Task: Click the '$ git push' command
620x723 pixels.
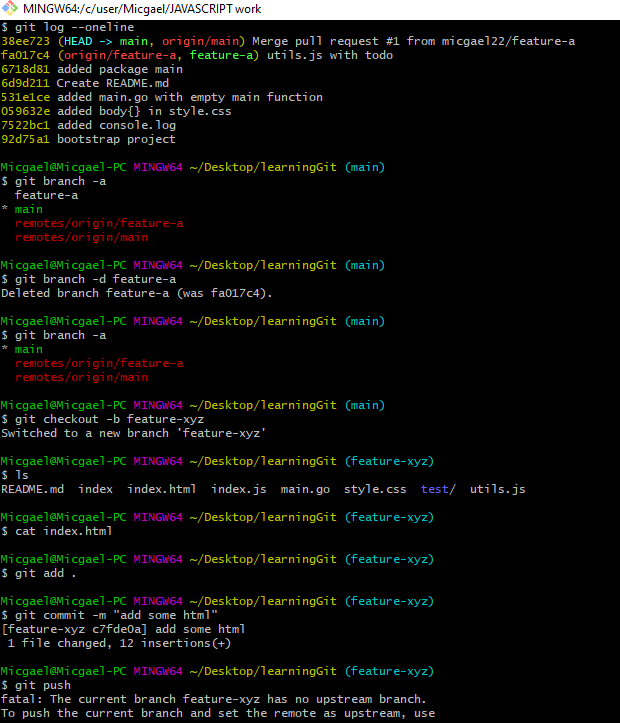Action: tap(36, 685)
